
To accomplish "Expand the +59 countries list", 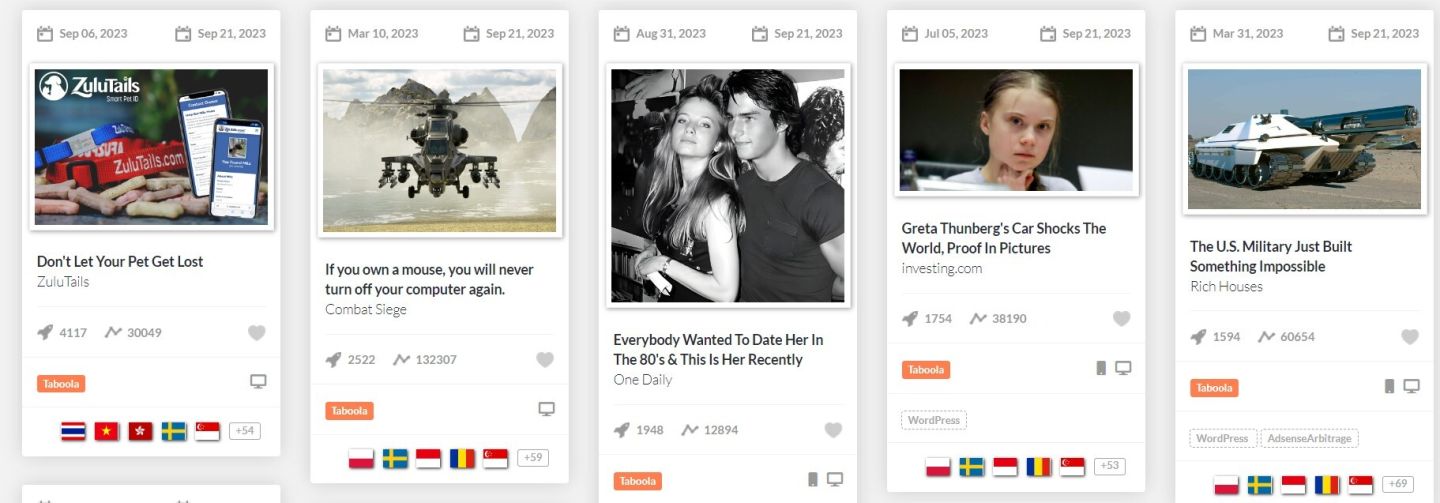I will (x=533, y=458).
